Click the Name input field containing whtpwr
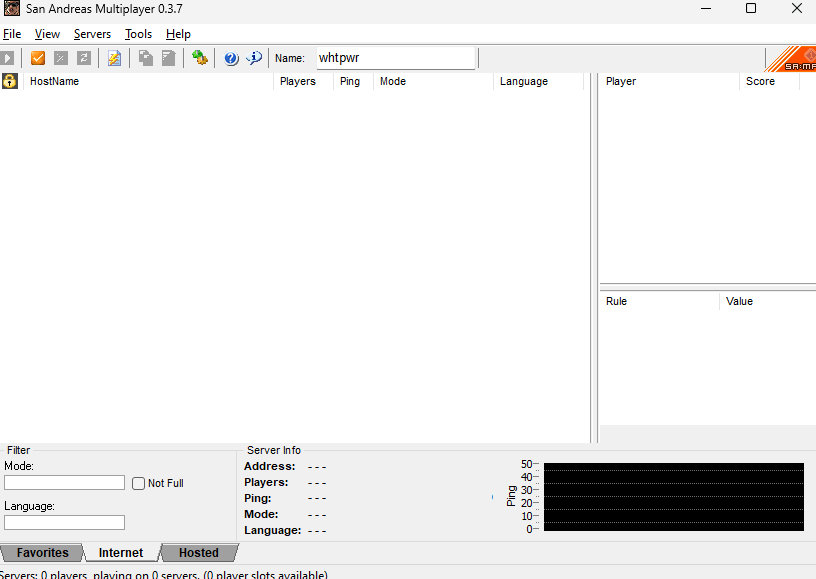This screenshot has width=816, height=579. pyautogui.click(x=395, y=58)
